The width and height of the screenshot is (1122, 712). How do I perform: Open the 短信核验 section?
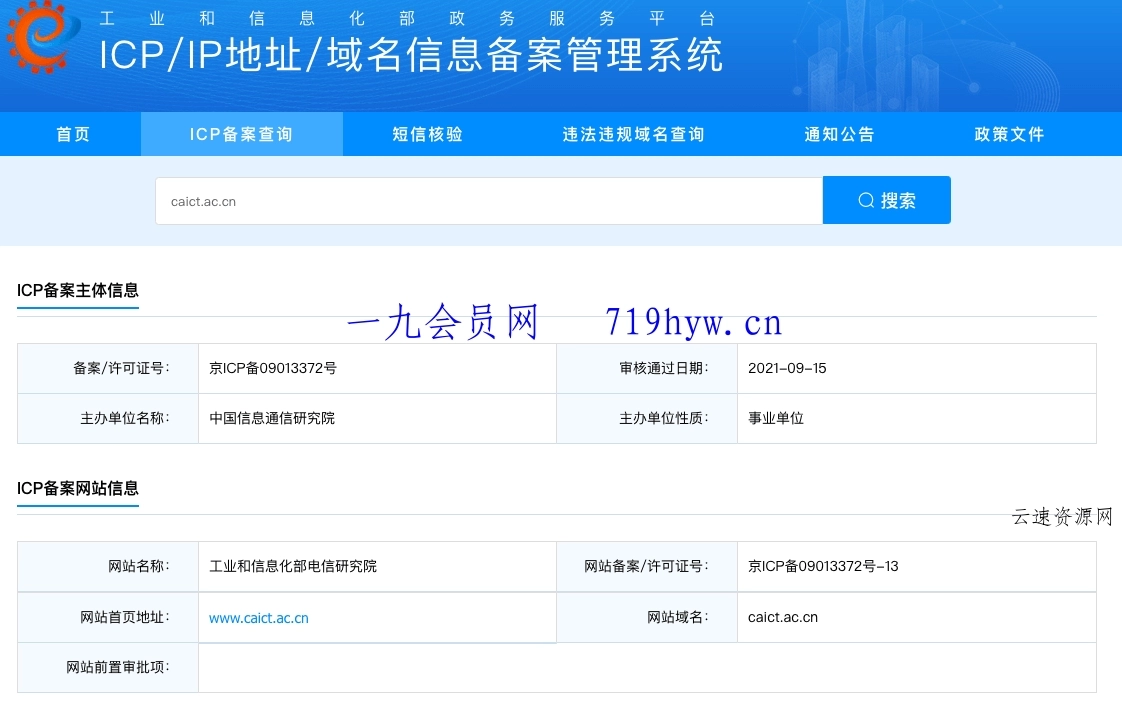pos(427,133)
